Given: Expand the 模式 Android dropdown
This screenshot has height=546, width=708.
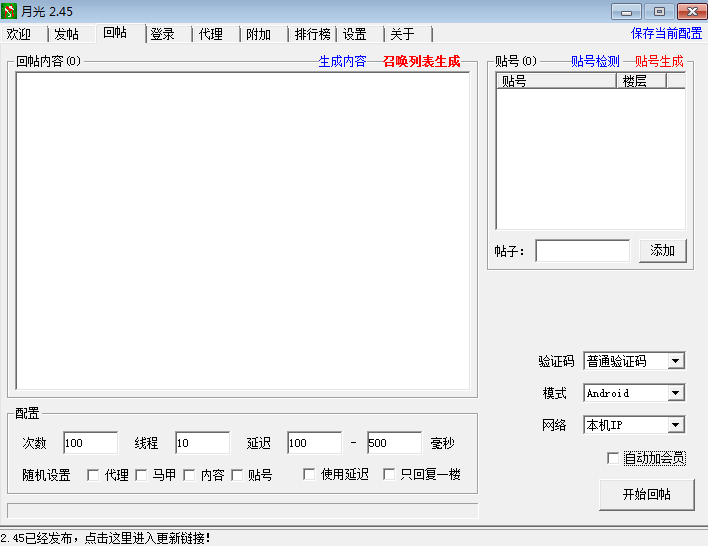Looking at the screenshot, I should pos(675,393).
